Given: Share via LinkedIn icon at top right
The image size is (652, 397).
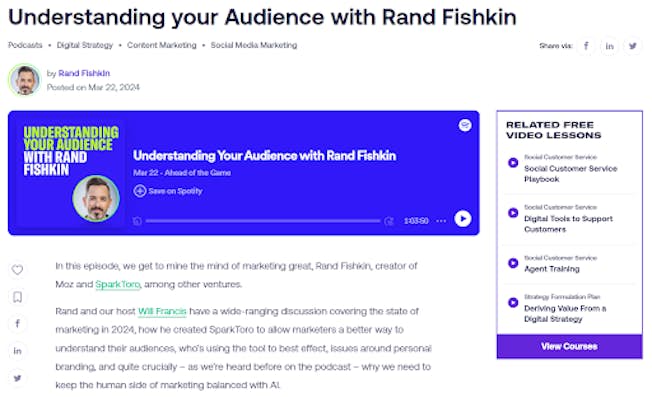Looking at the screenshot, I should point(609,46).
